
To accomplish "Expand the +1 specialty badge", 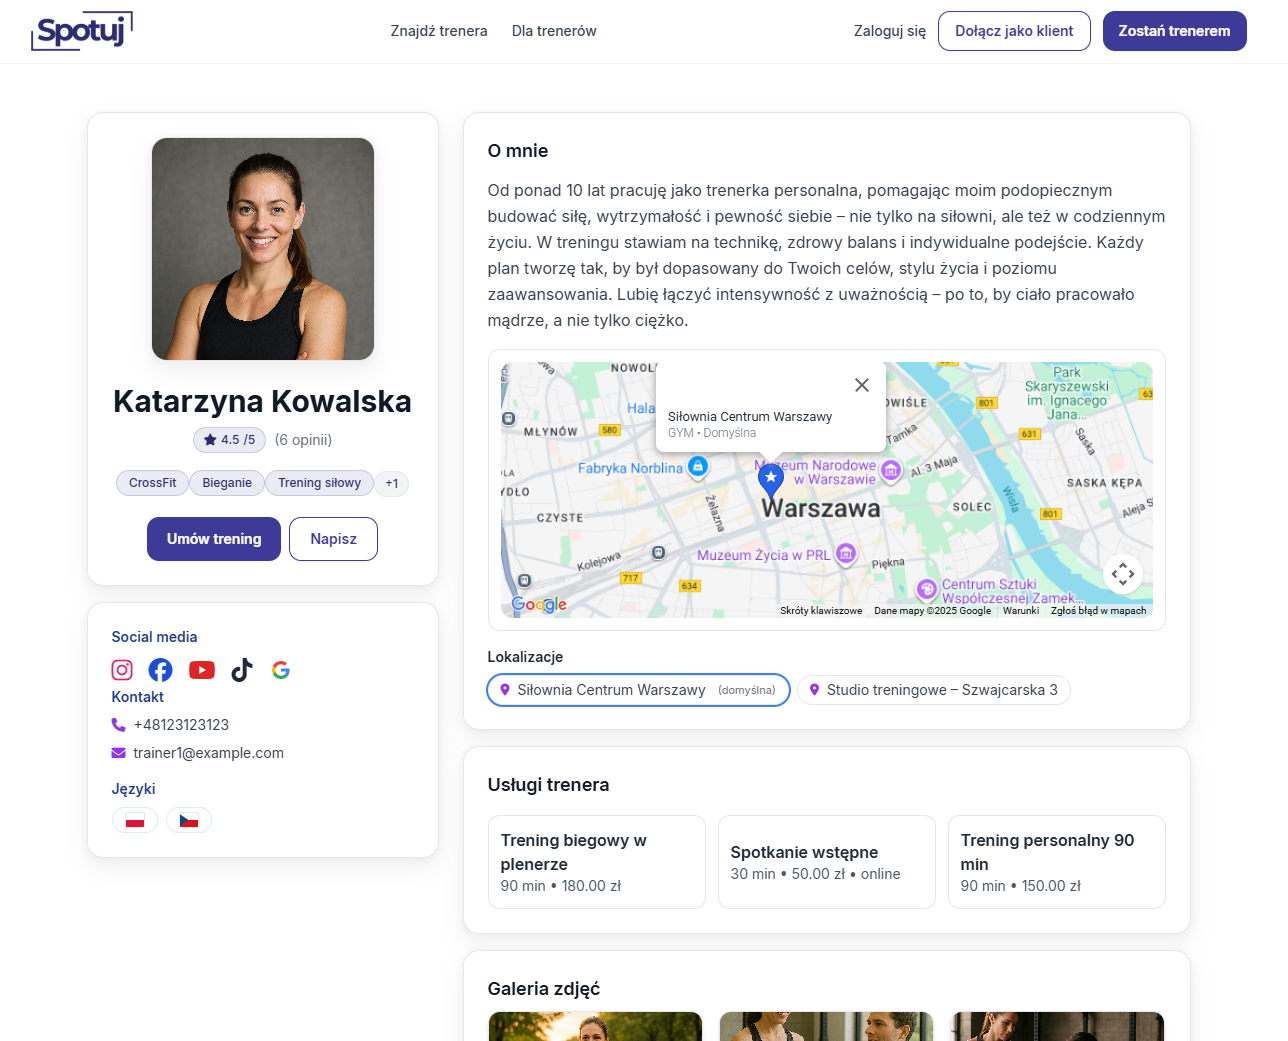I will 392,483.
